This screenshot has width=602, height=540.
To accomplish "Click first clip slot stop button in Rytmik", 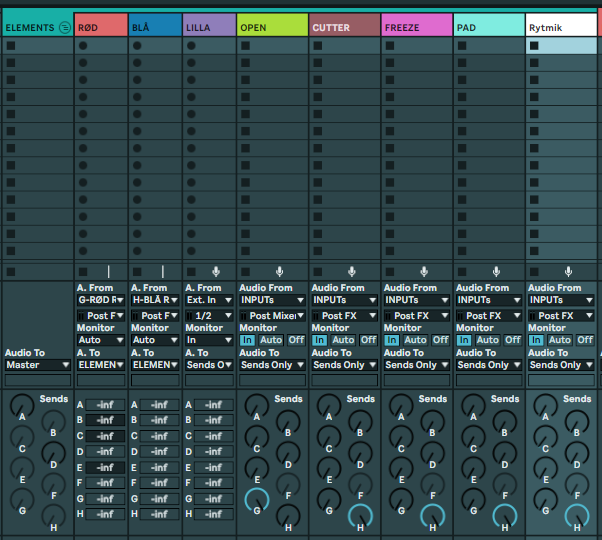I will pos(535,46).
